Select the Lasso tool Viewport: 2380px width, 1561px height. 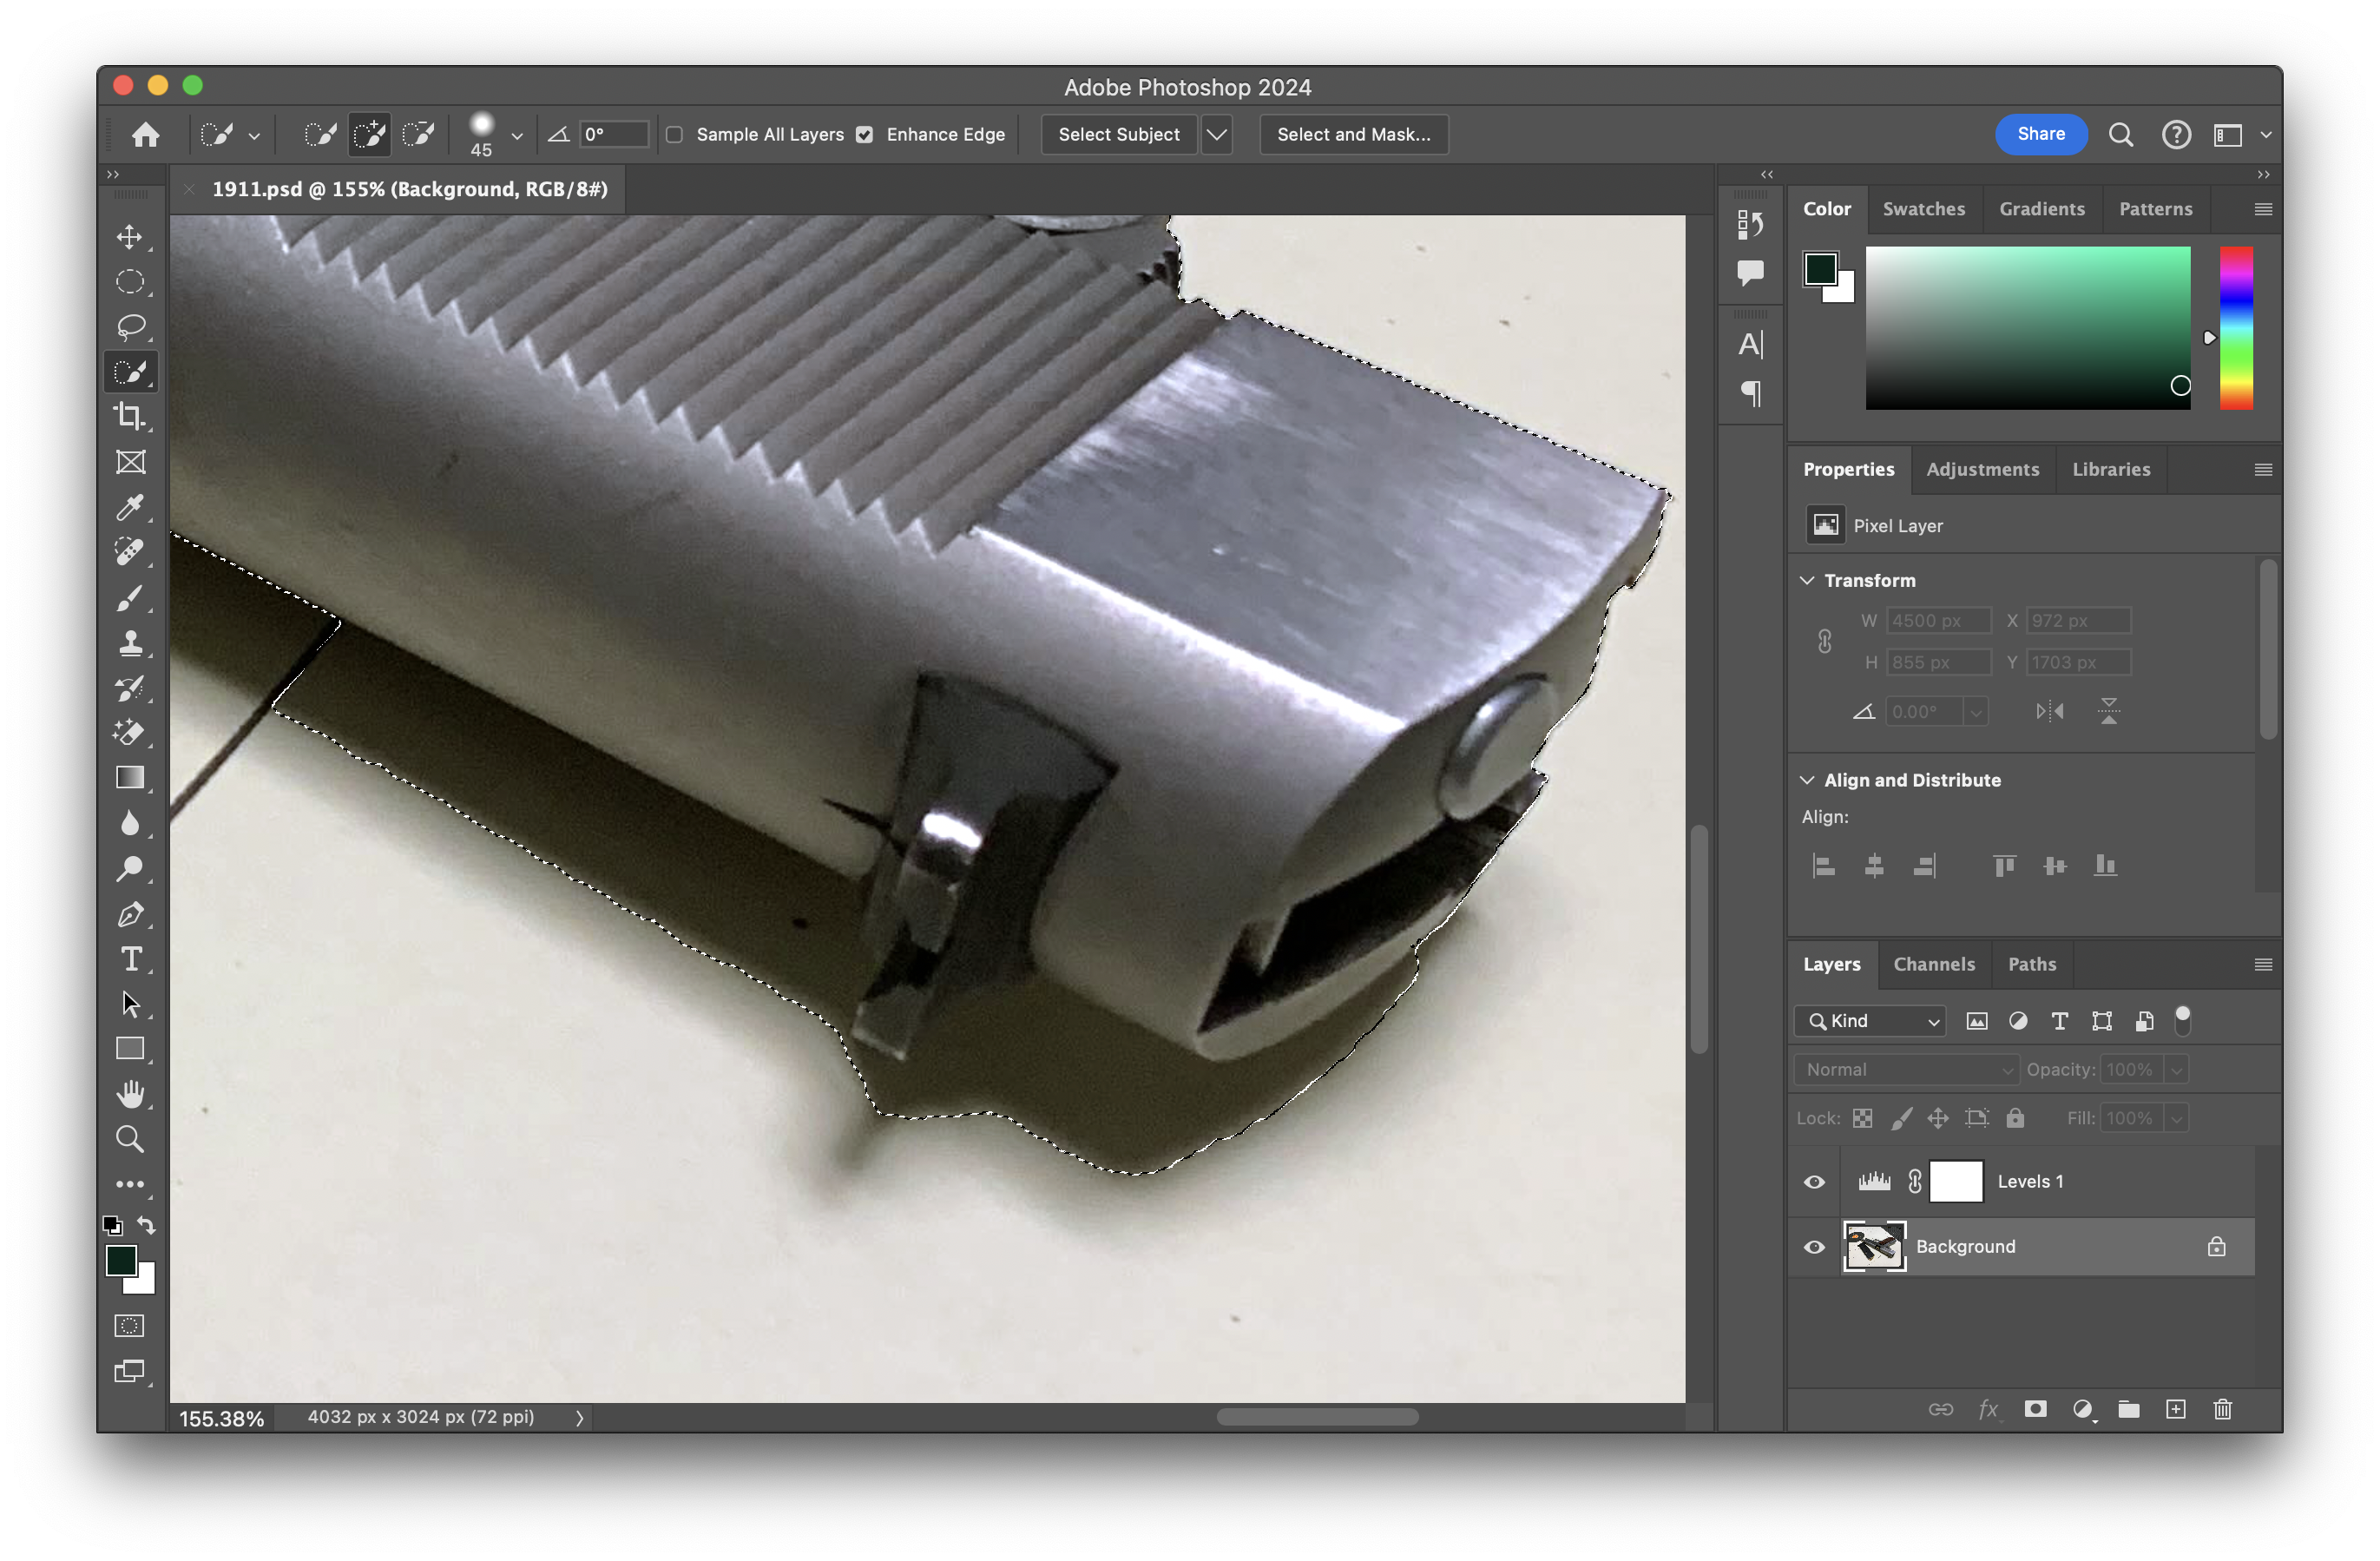129,327
